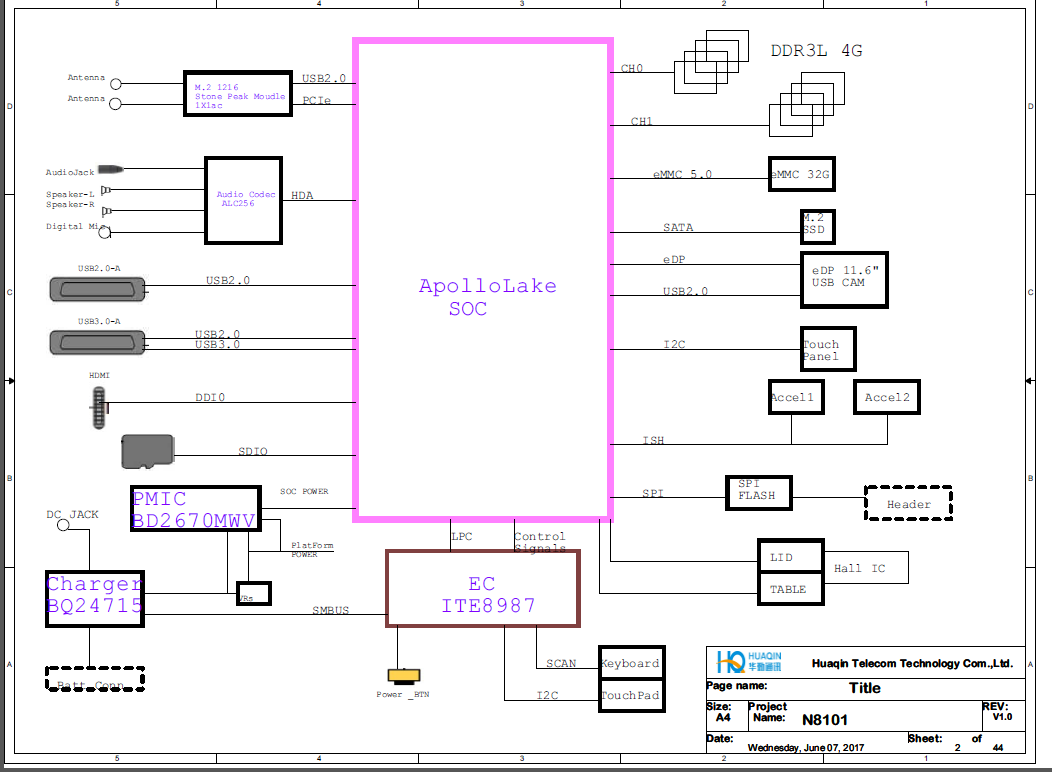This screenshot has height=772, width=1052.
Task: Select the page name Title text
Action: (865, 688)
